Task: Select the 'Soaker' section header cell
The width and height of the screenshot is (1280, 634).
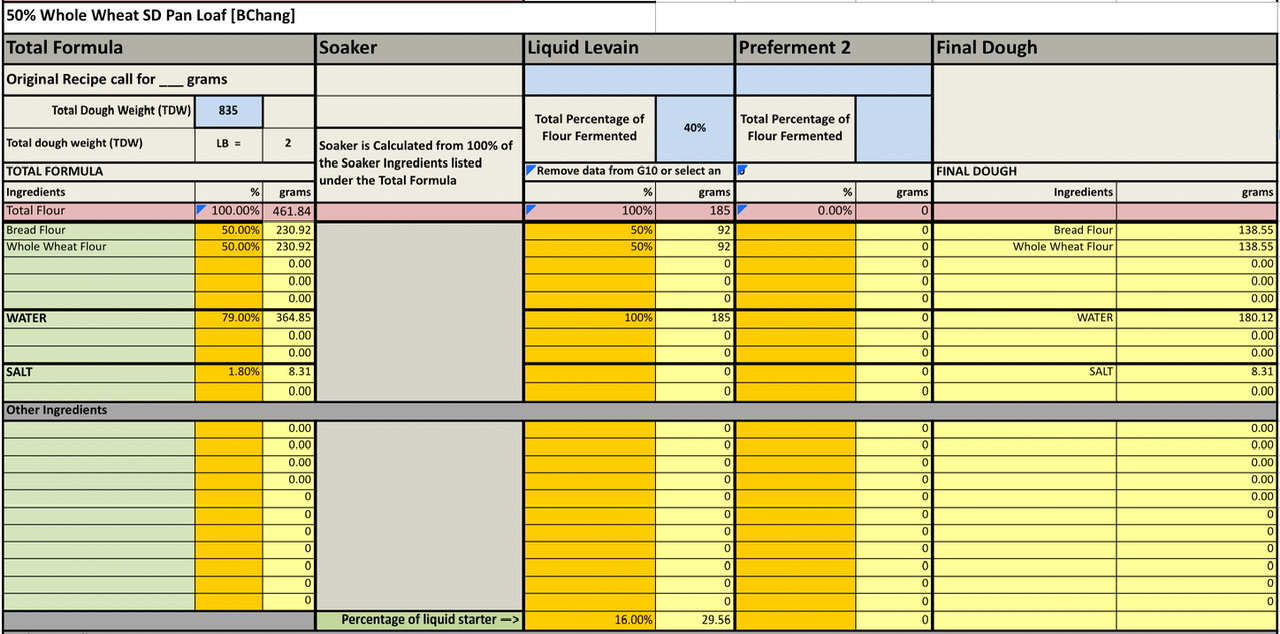Action: 419,48
